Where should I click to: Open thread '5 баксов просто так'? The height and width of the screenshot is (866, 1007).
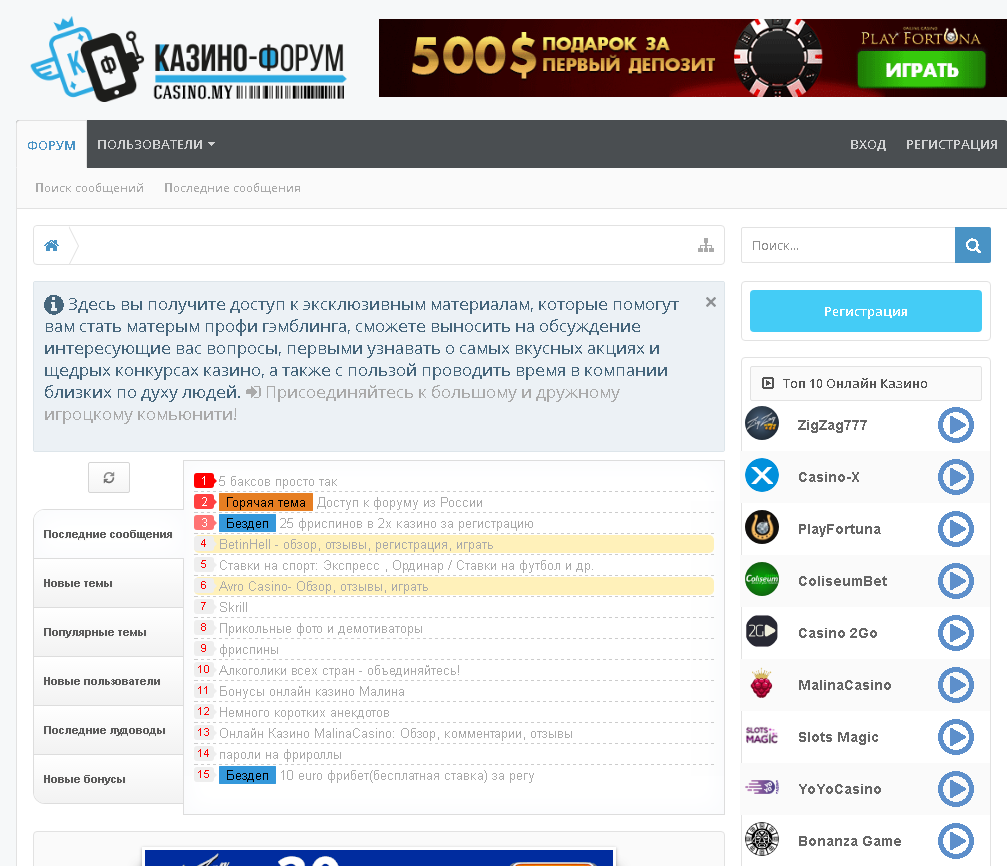click(277, 481)
